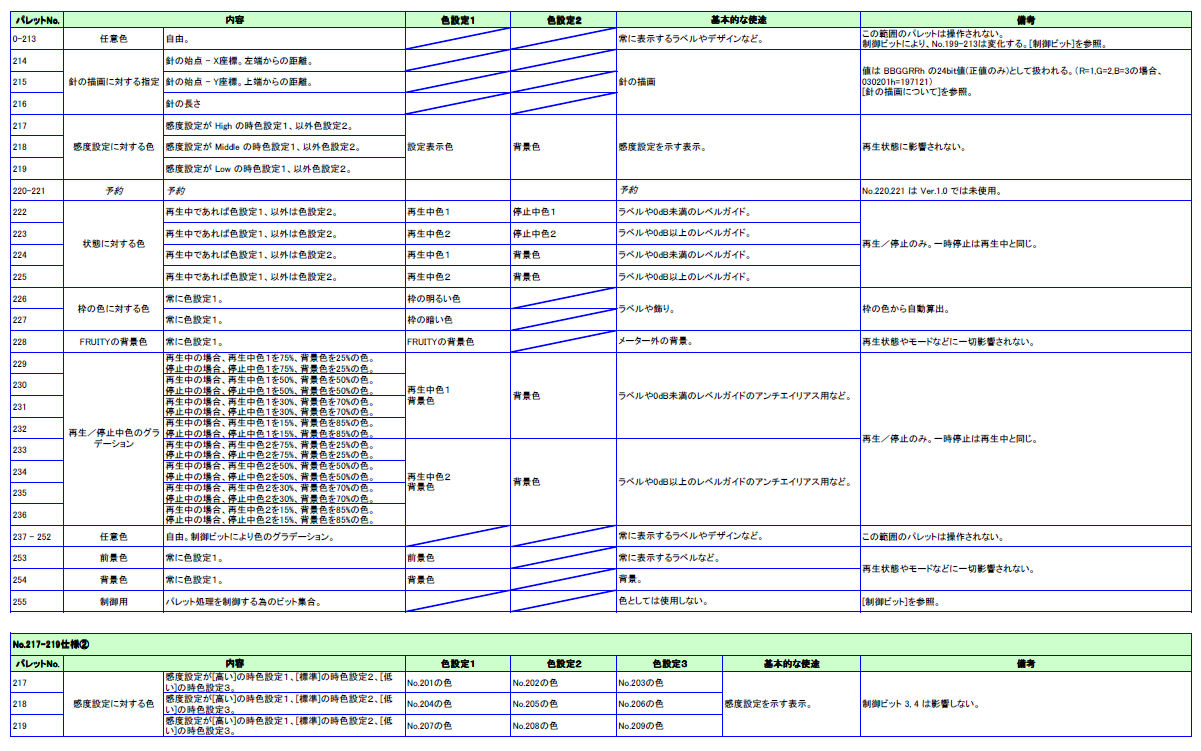
Task: Select the 枠の色から自動算出。 remark cell
Action: (x=1027, y=309)
